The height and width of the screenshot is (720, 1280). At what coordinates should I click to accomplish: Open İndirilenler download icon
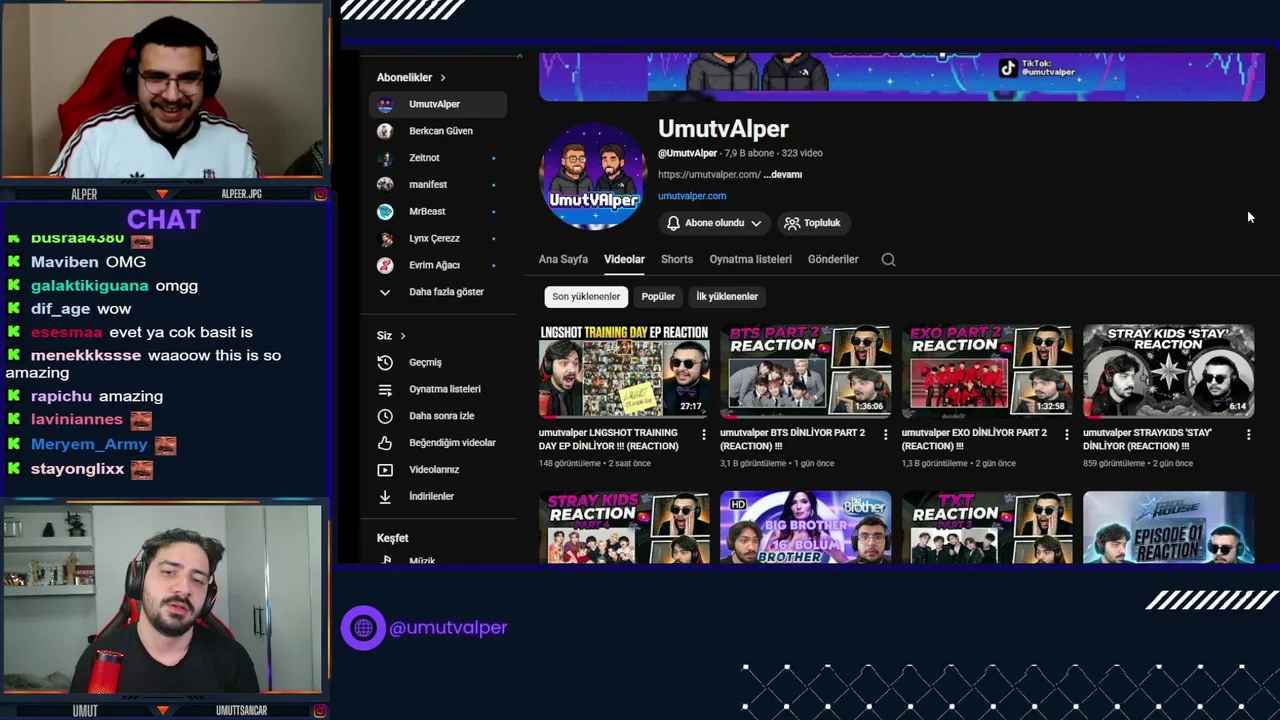click(385, 496)
